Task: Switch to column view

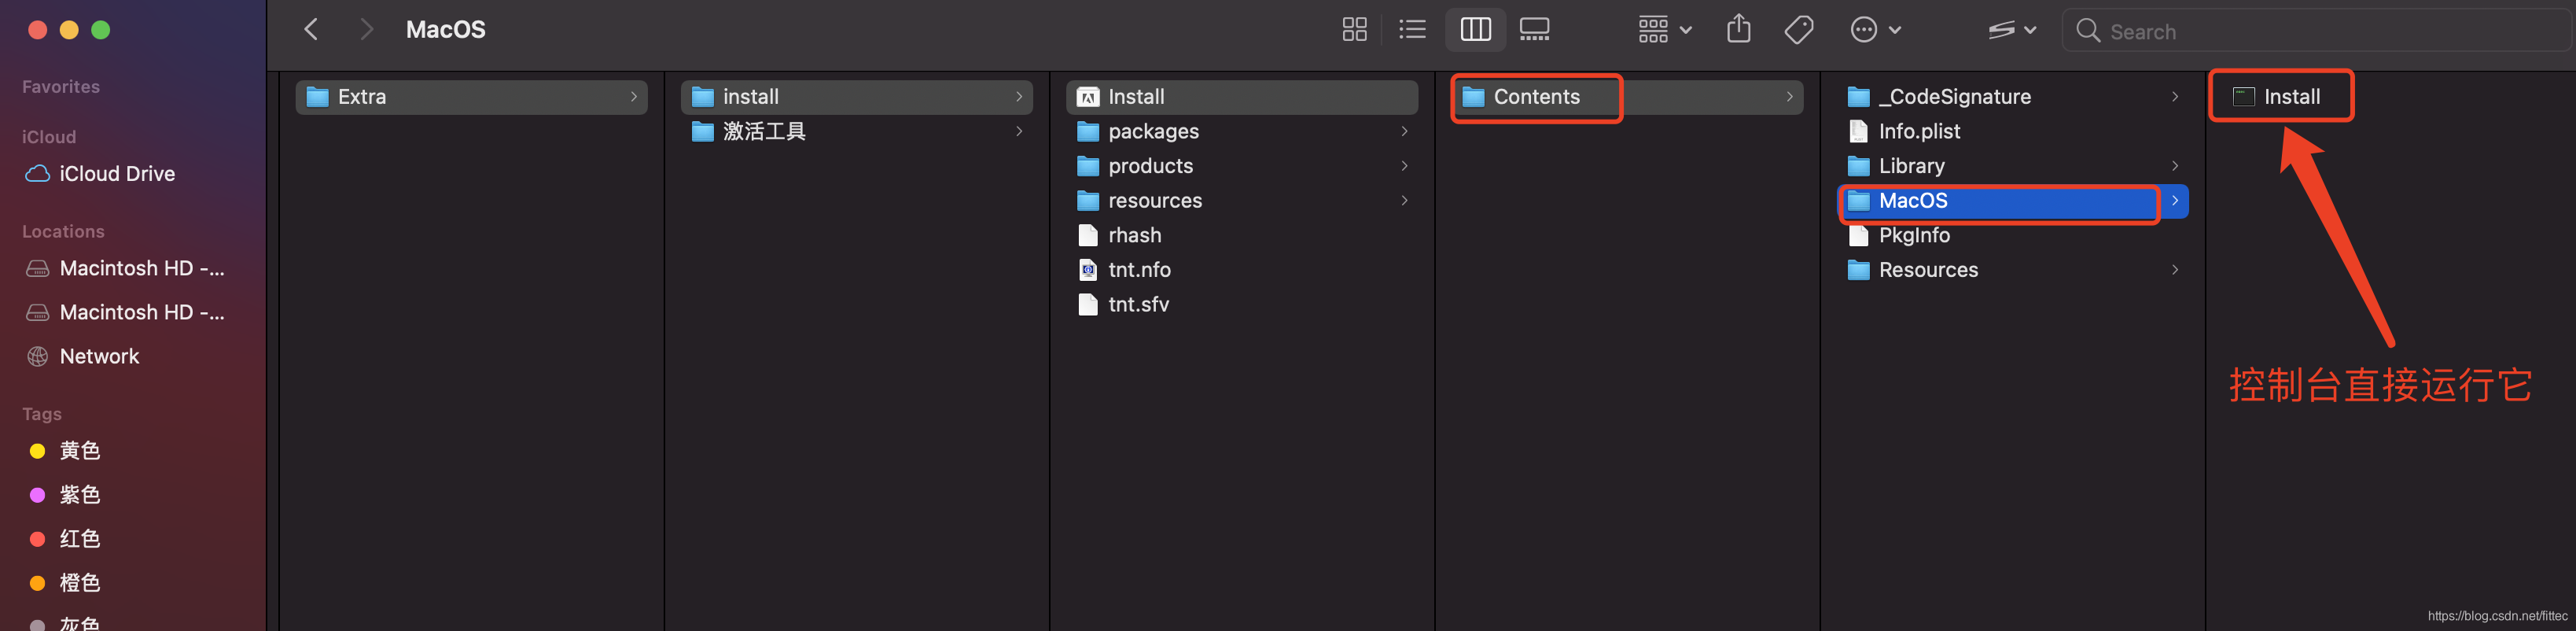Action: (1476, 30)
